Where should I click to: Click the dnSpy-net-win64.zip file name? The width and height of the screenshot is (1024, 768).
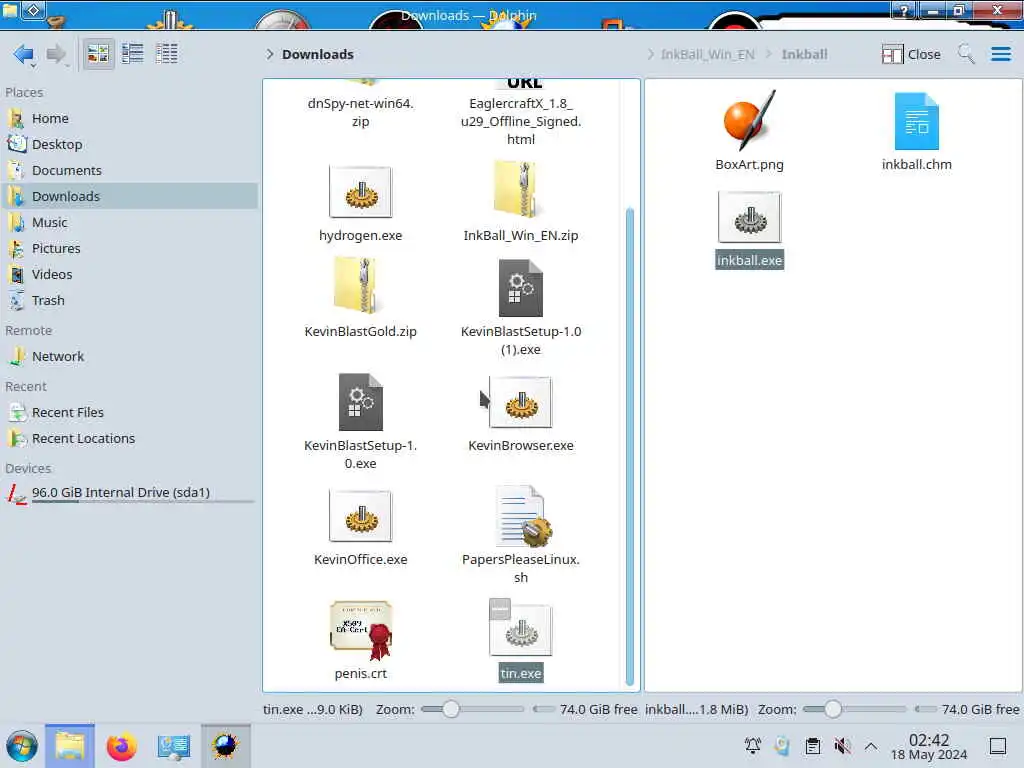360,112
